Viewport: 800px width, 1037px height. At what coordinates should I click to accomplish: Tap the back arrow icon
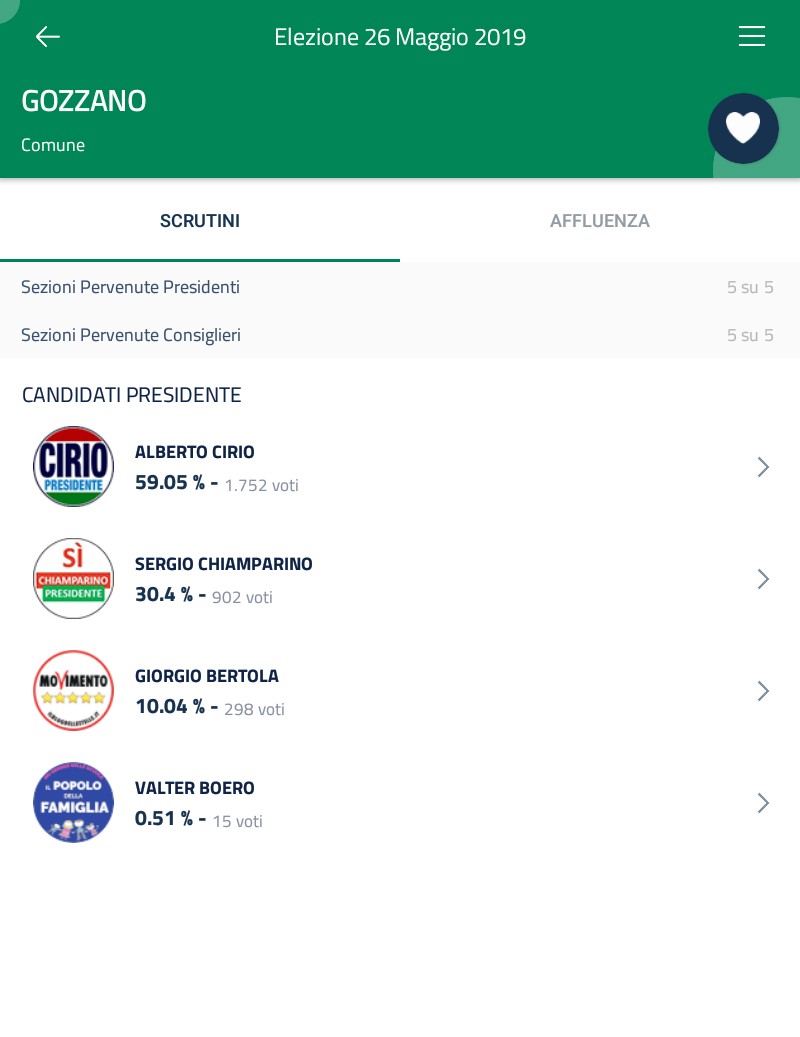click(x=48, y=37)
